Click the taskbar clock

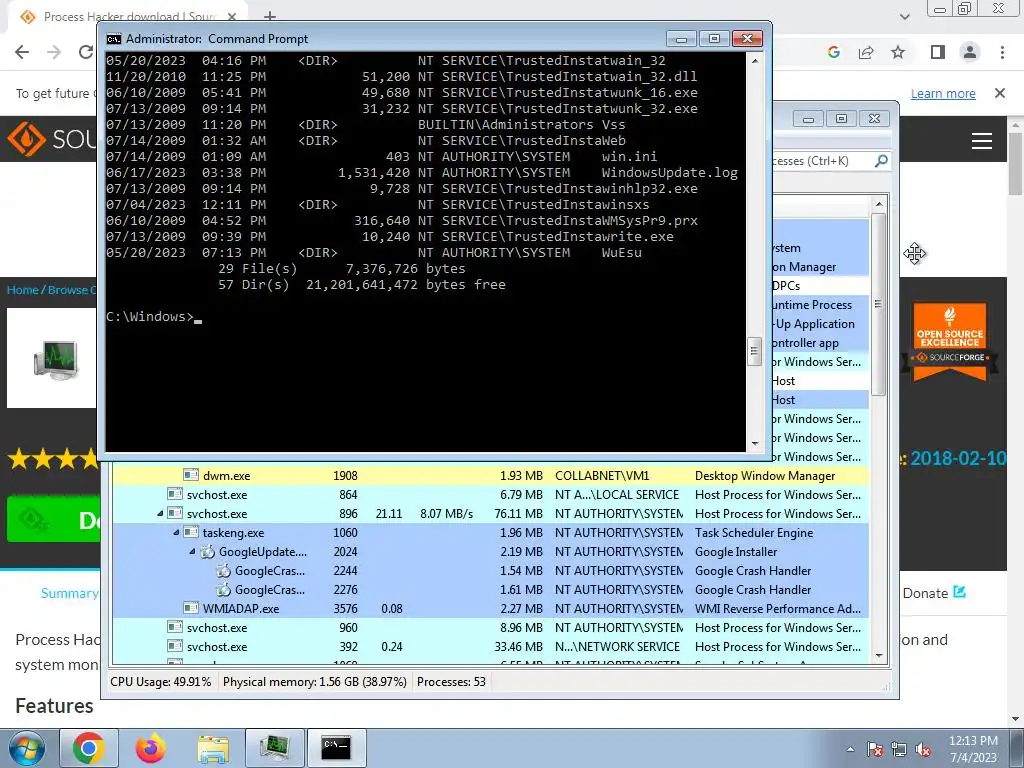tap(973, 749)
